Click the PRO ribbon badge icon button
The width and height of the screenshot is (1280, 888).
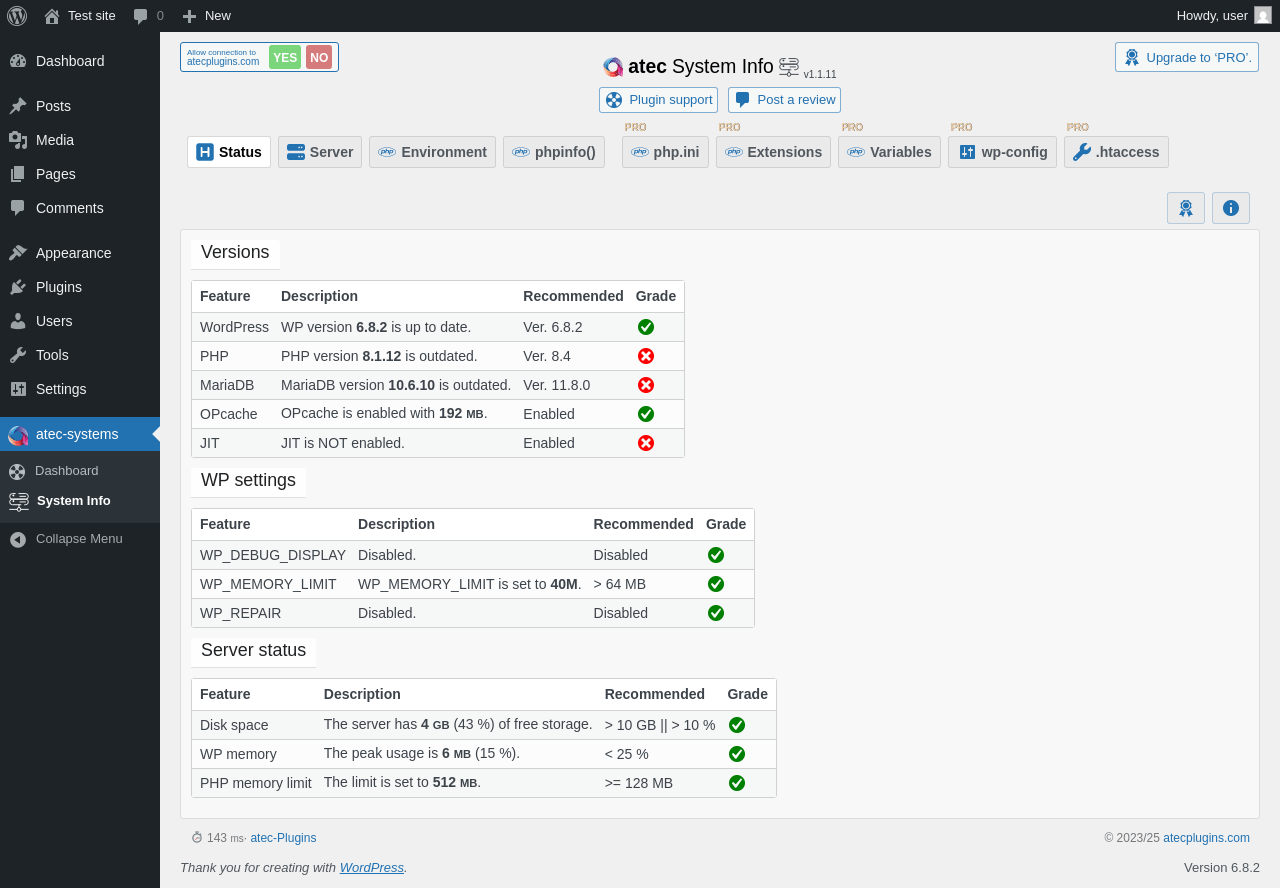pyautogui.click(x=1186, y=208)
